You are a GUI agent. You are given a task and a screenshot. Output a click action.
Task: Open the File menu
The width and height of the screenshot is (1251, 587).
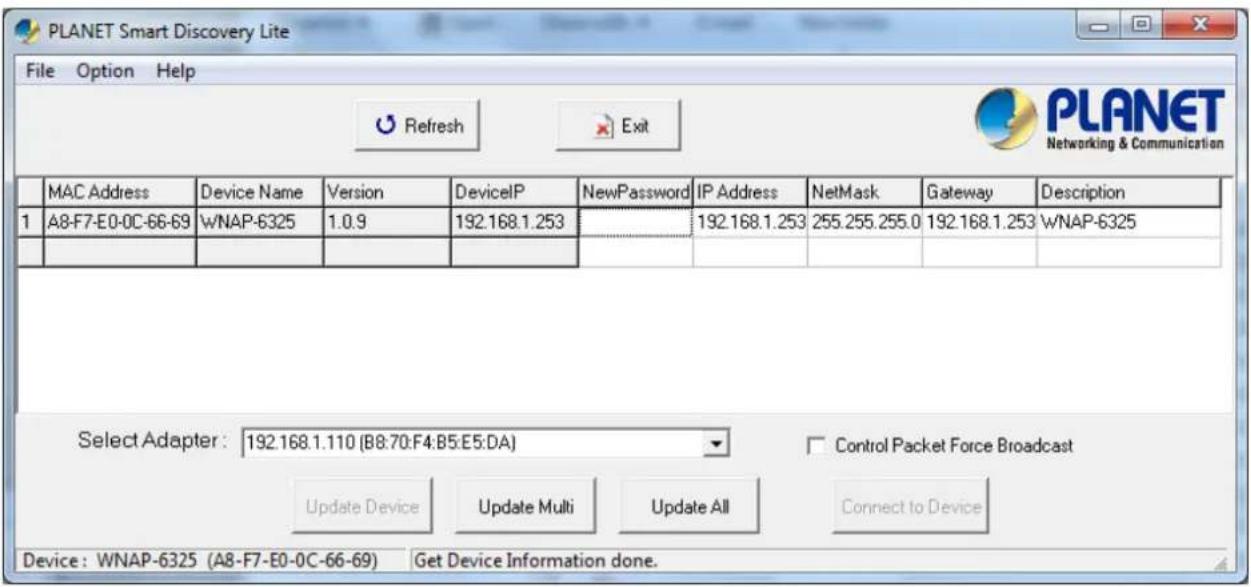coord(40,71)
